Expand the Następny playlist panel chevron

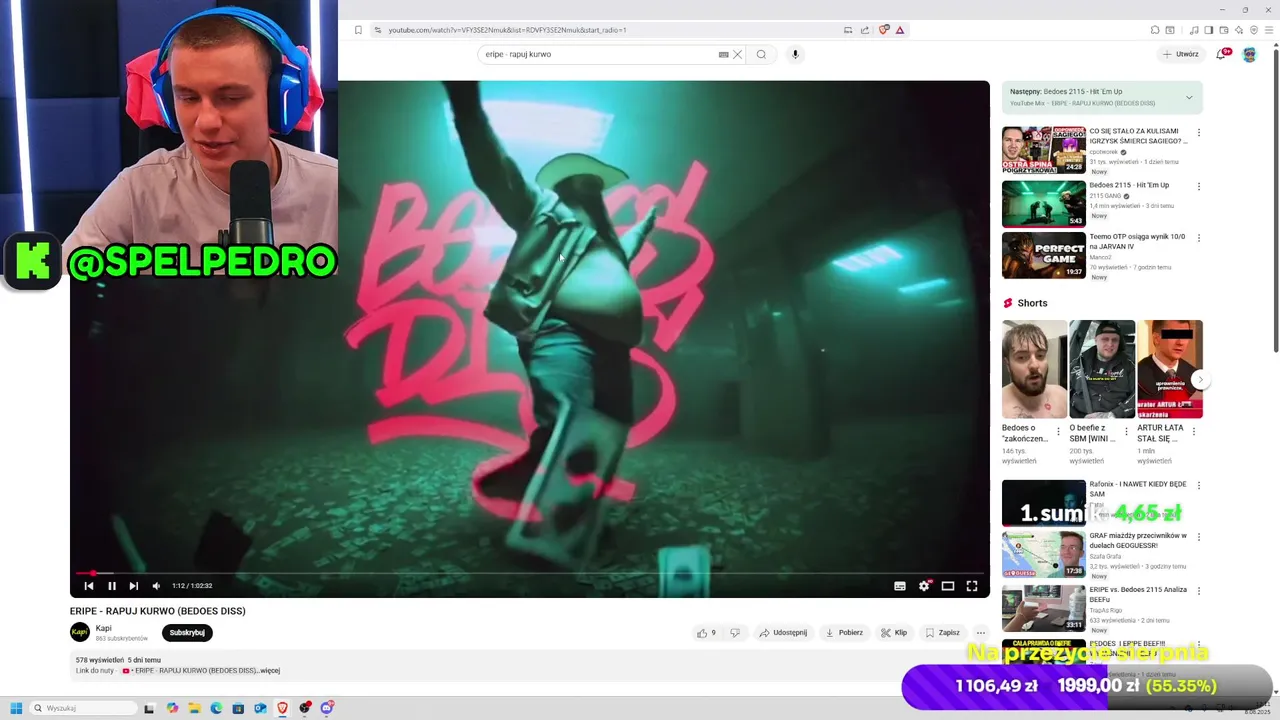coord(1189,97)
